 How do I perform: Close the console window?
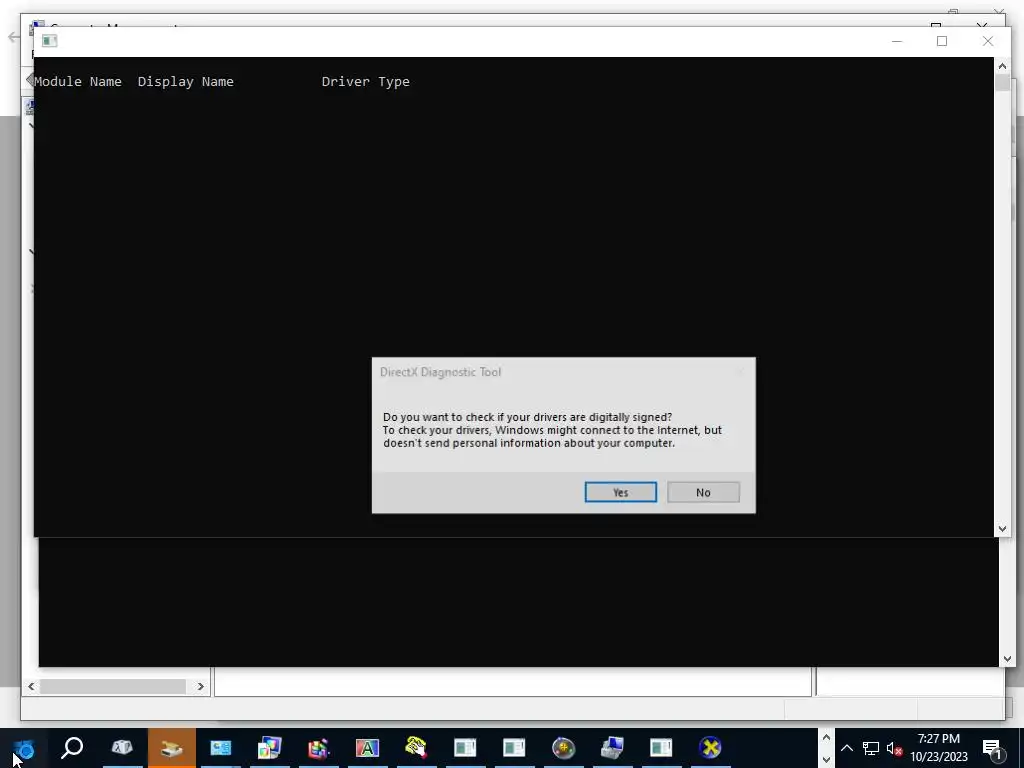tap(988, 41)
